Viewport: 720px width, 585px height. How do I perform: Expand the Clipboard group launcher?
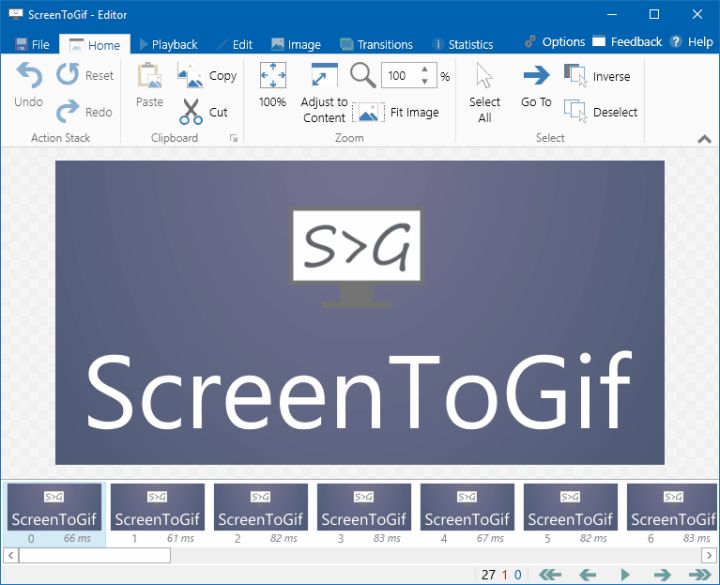pos(234,138)
